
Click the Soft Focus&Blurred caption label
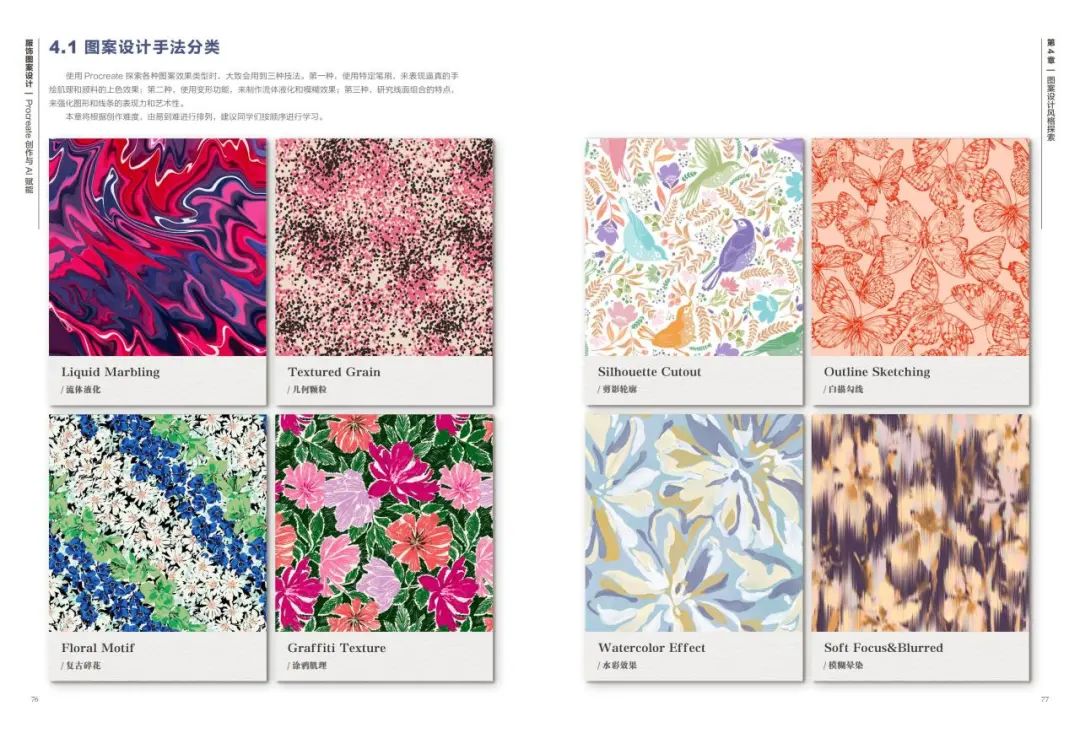pos(884,648)
